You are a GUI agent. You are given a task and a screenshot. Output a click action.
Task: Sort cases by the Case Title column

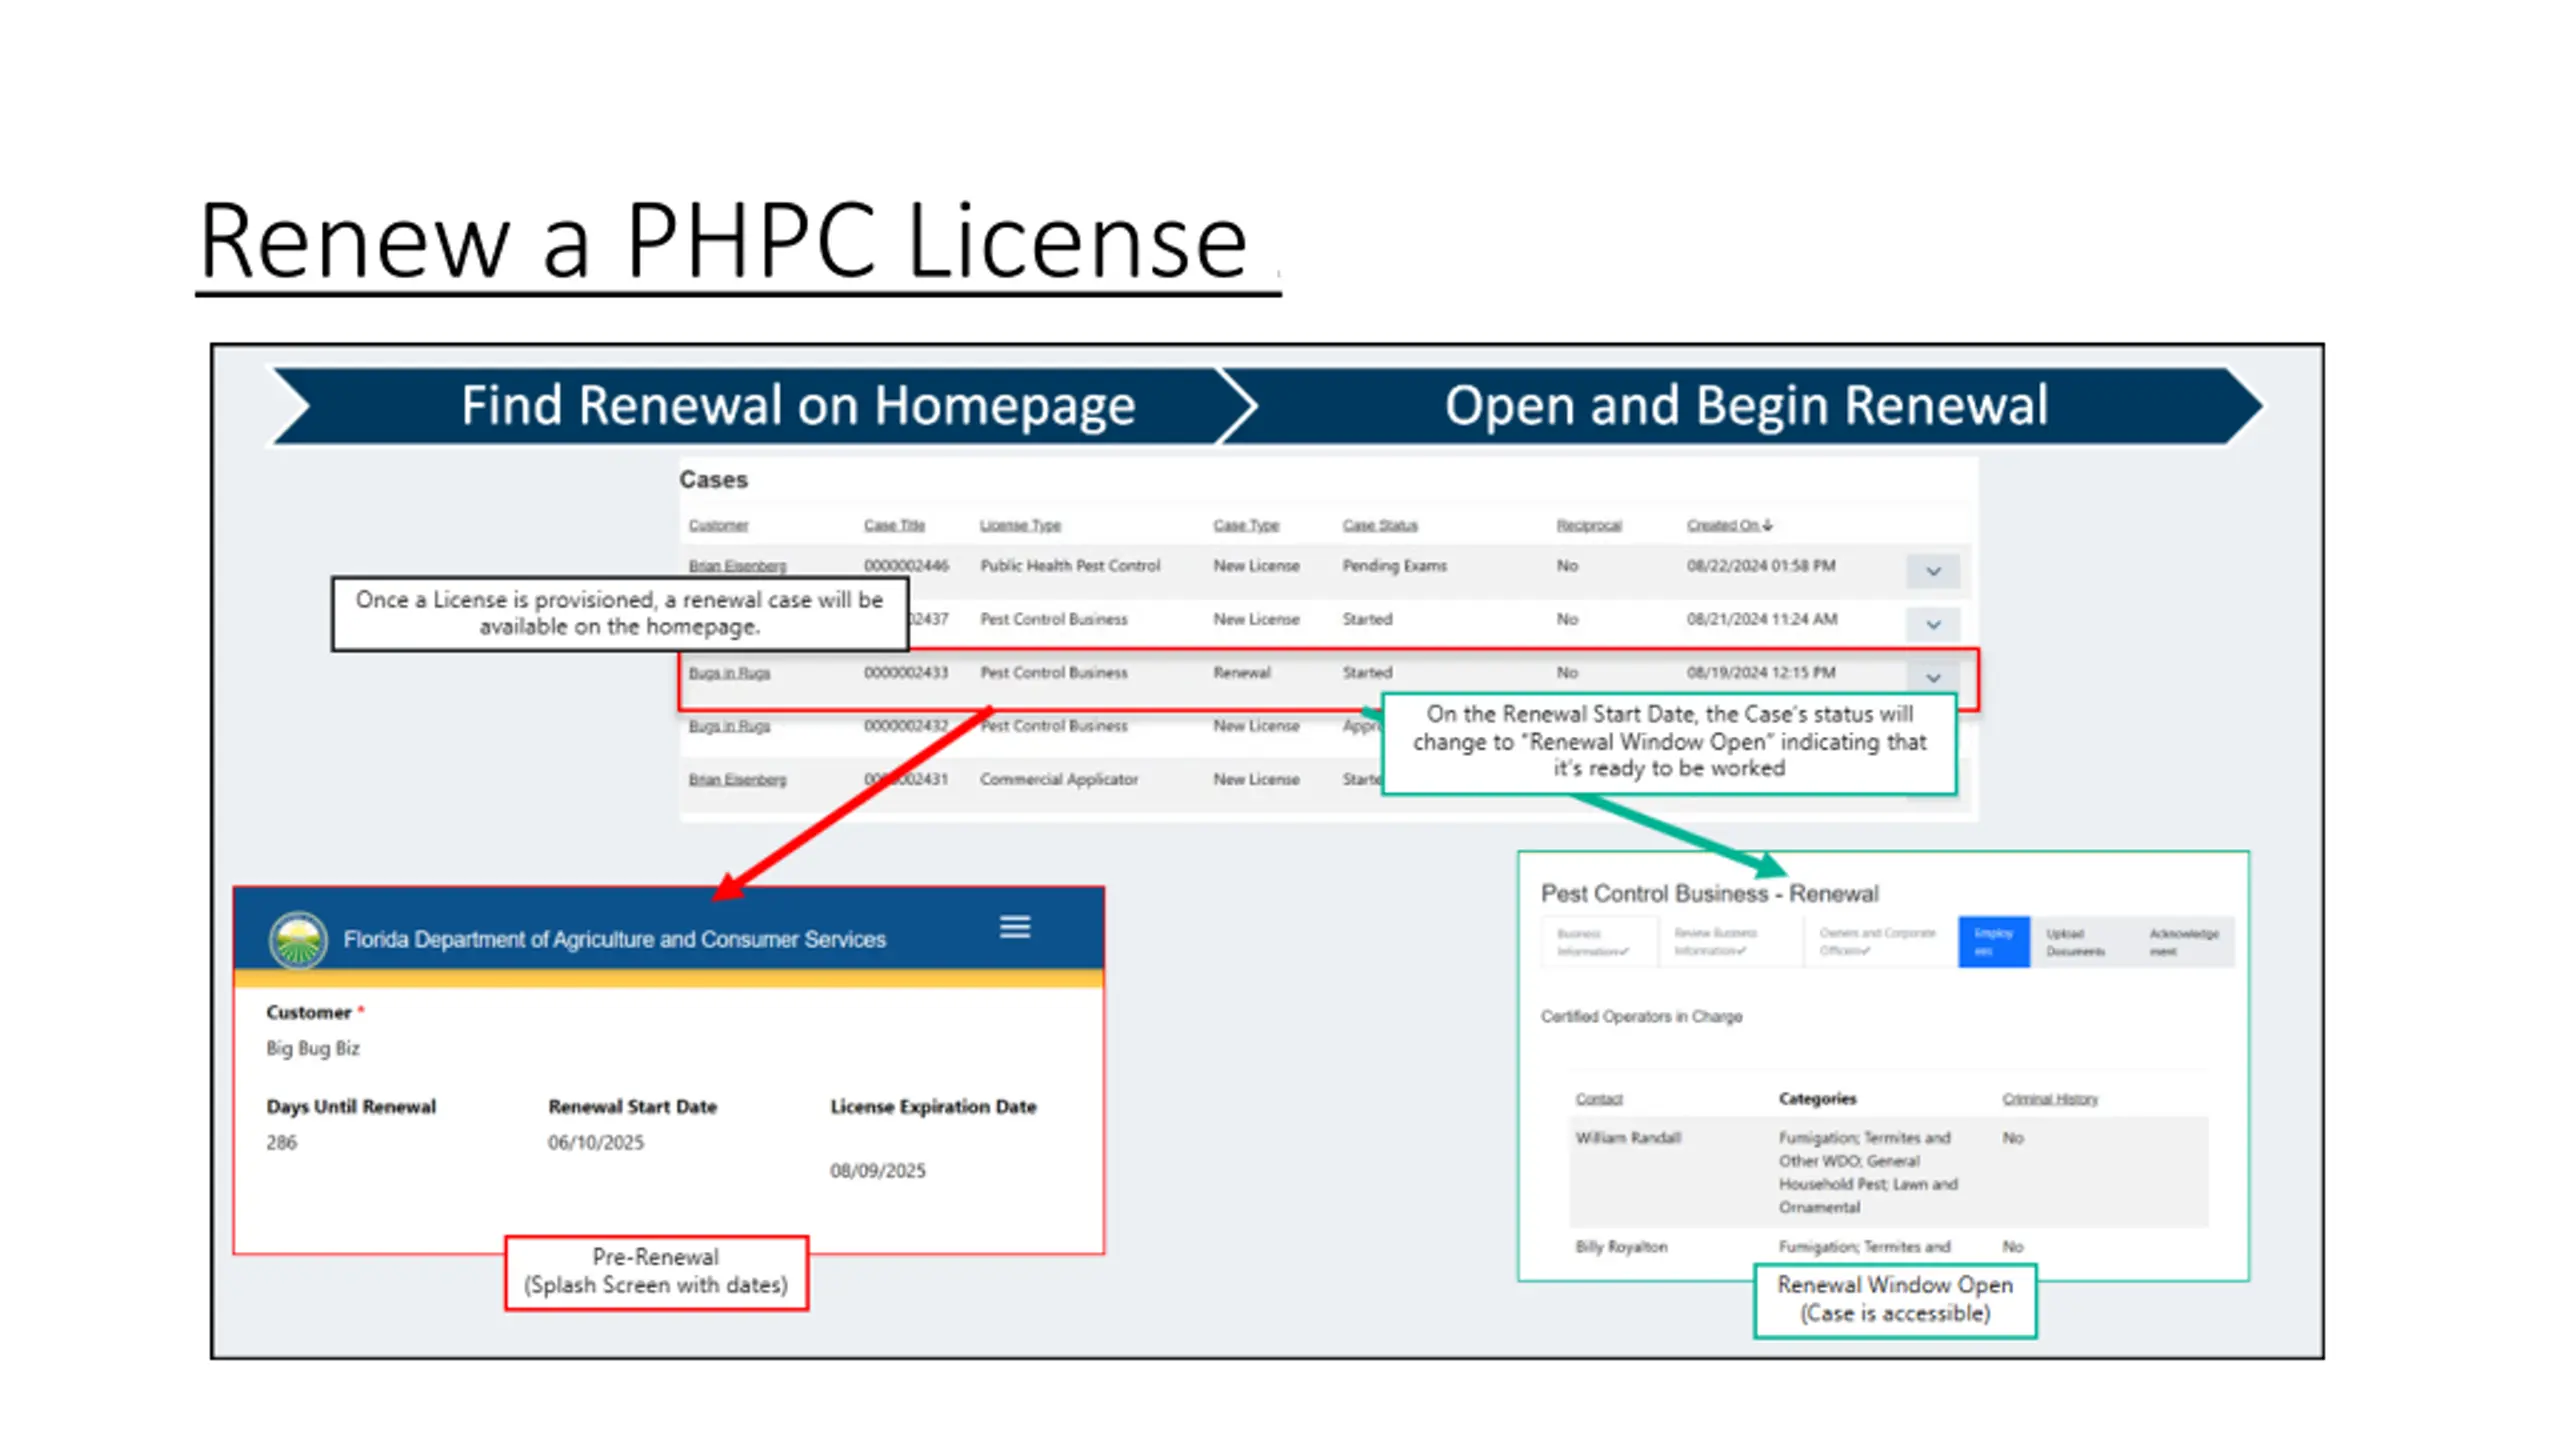pyautogui.click(x=894, y=525)
